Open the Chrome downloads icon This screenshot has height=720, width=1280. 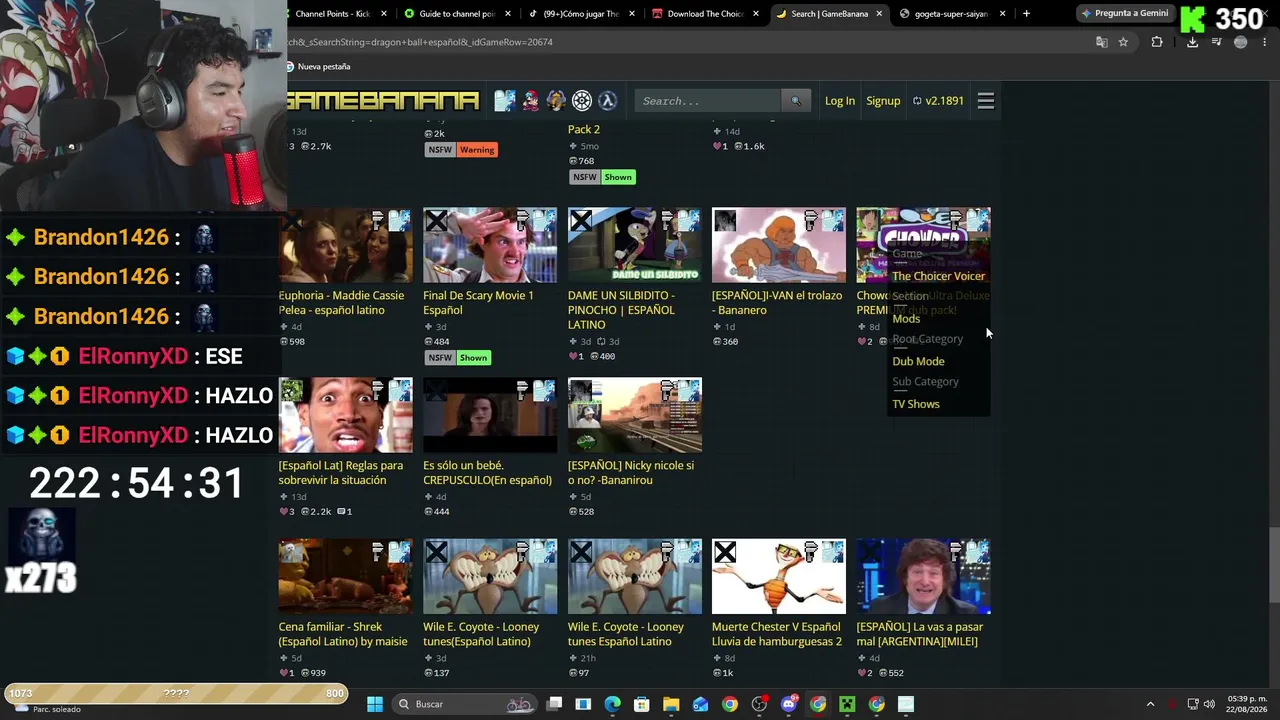(1192, 42)
